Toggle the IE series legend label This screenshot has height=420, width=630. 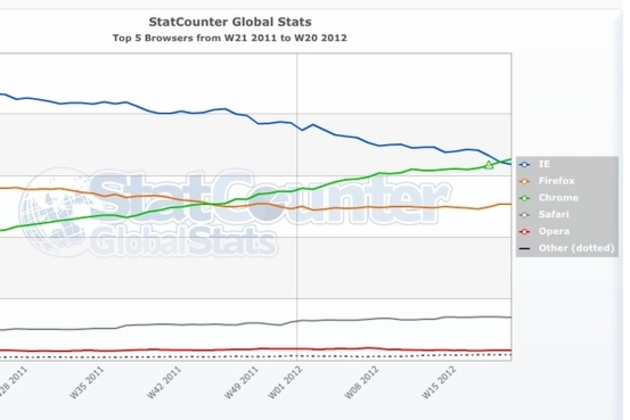(x=544, y=165)
